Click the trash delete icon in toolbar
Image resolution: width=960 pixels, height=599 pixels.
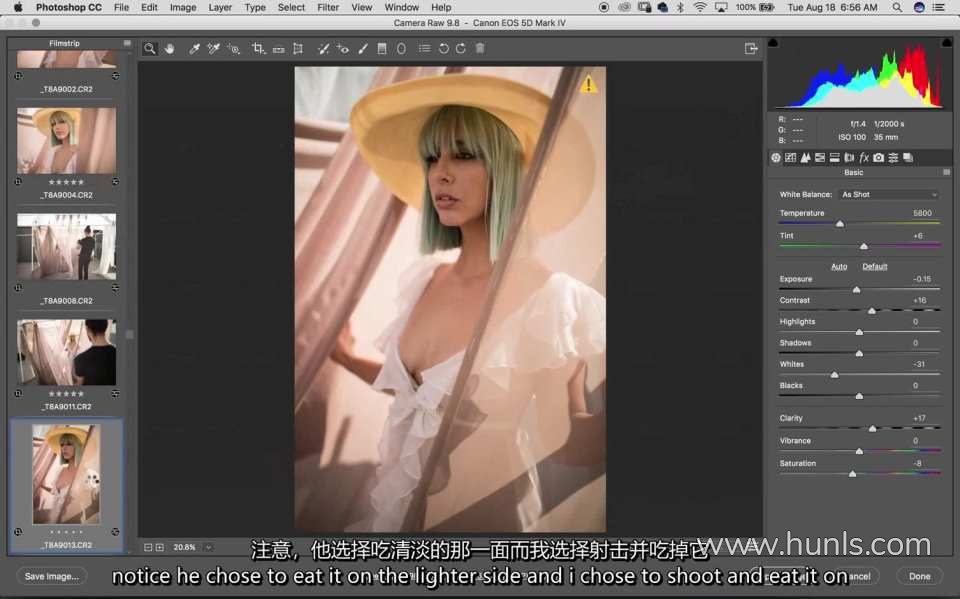[480, 48]
